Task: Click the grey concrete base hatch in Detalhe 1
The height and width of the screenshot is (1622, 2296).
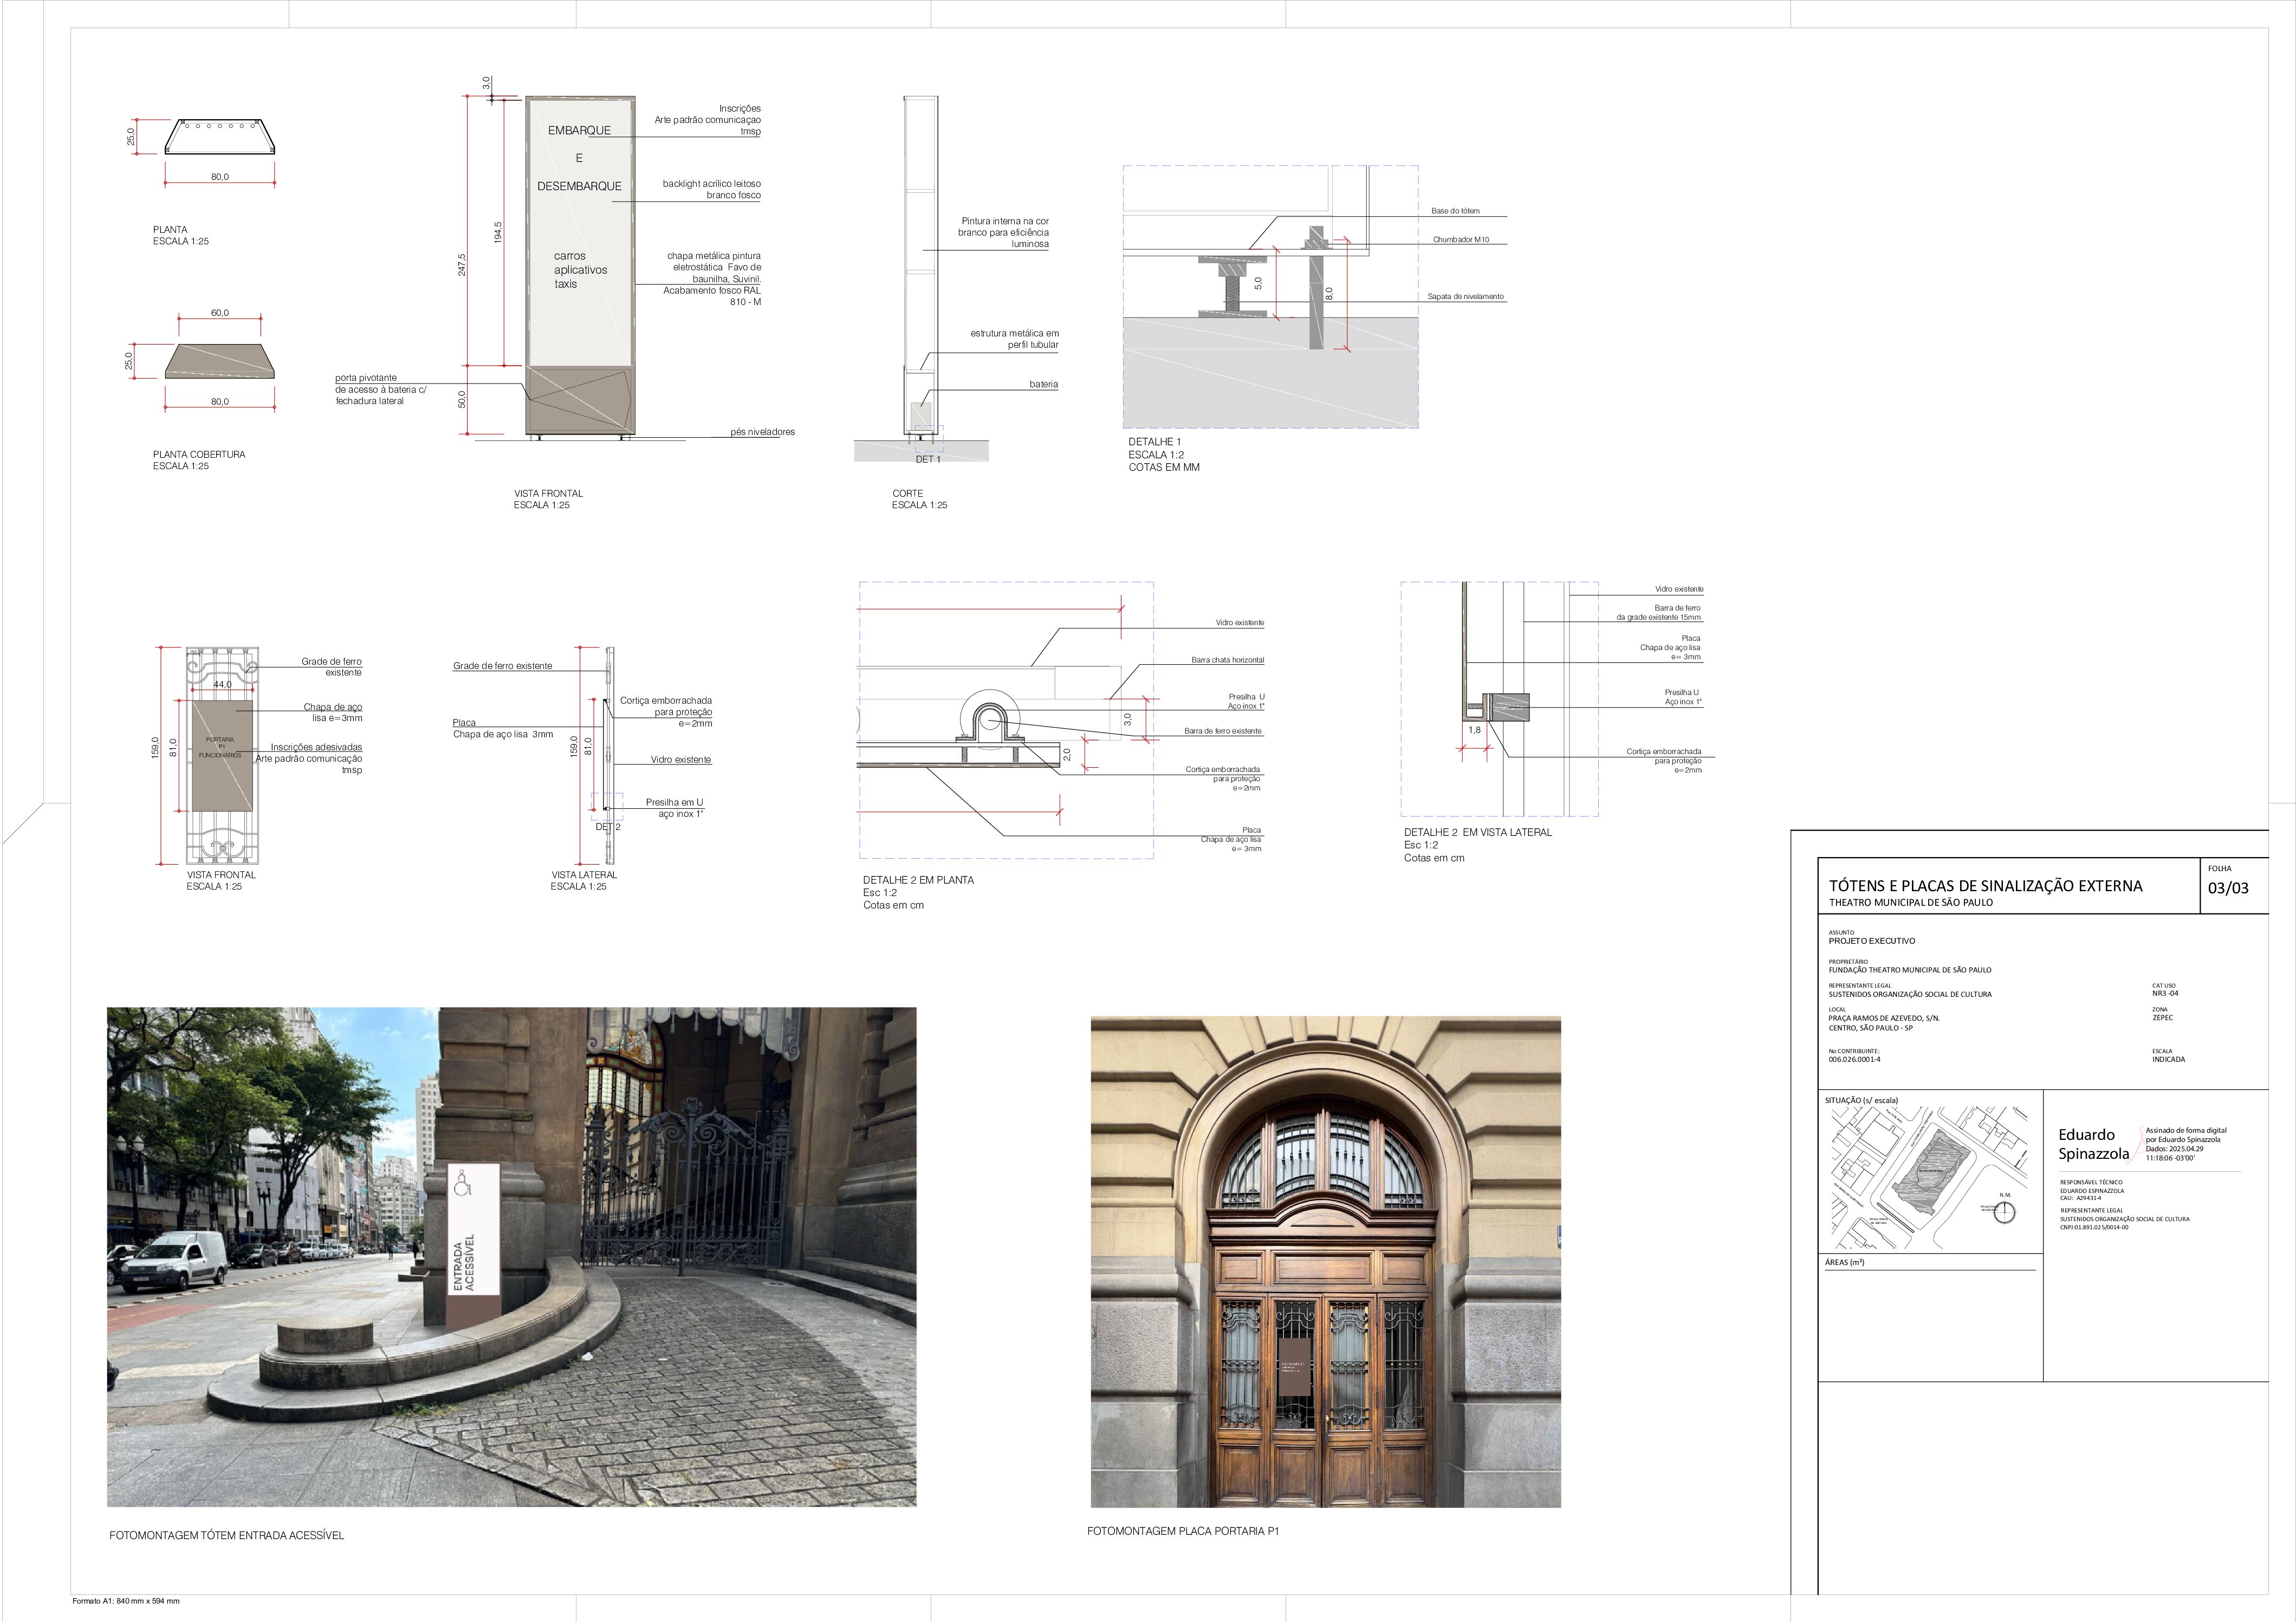Action: 1270,372
